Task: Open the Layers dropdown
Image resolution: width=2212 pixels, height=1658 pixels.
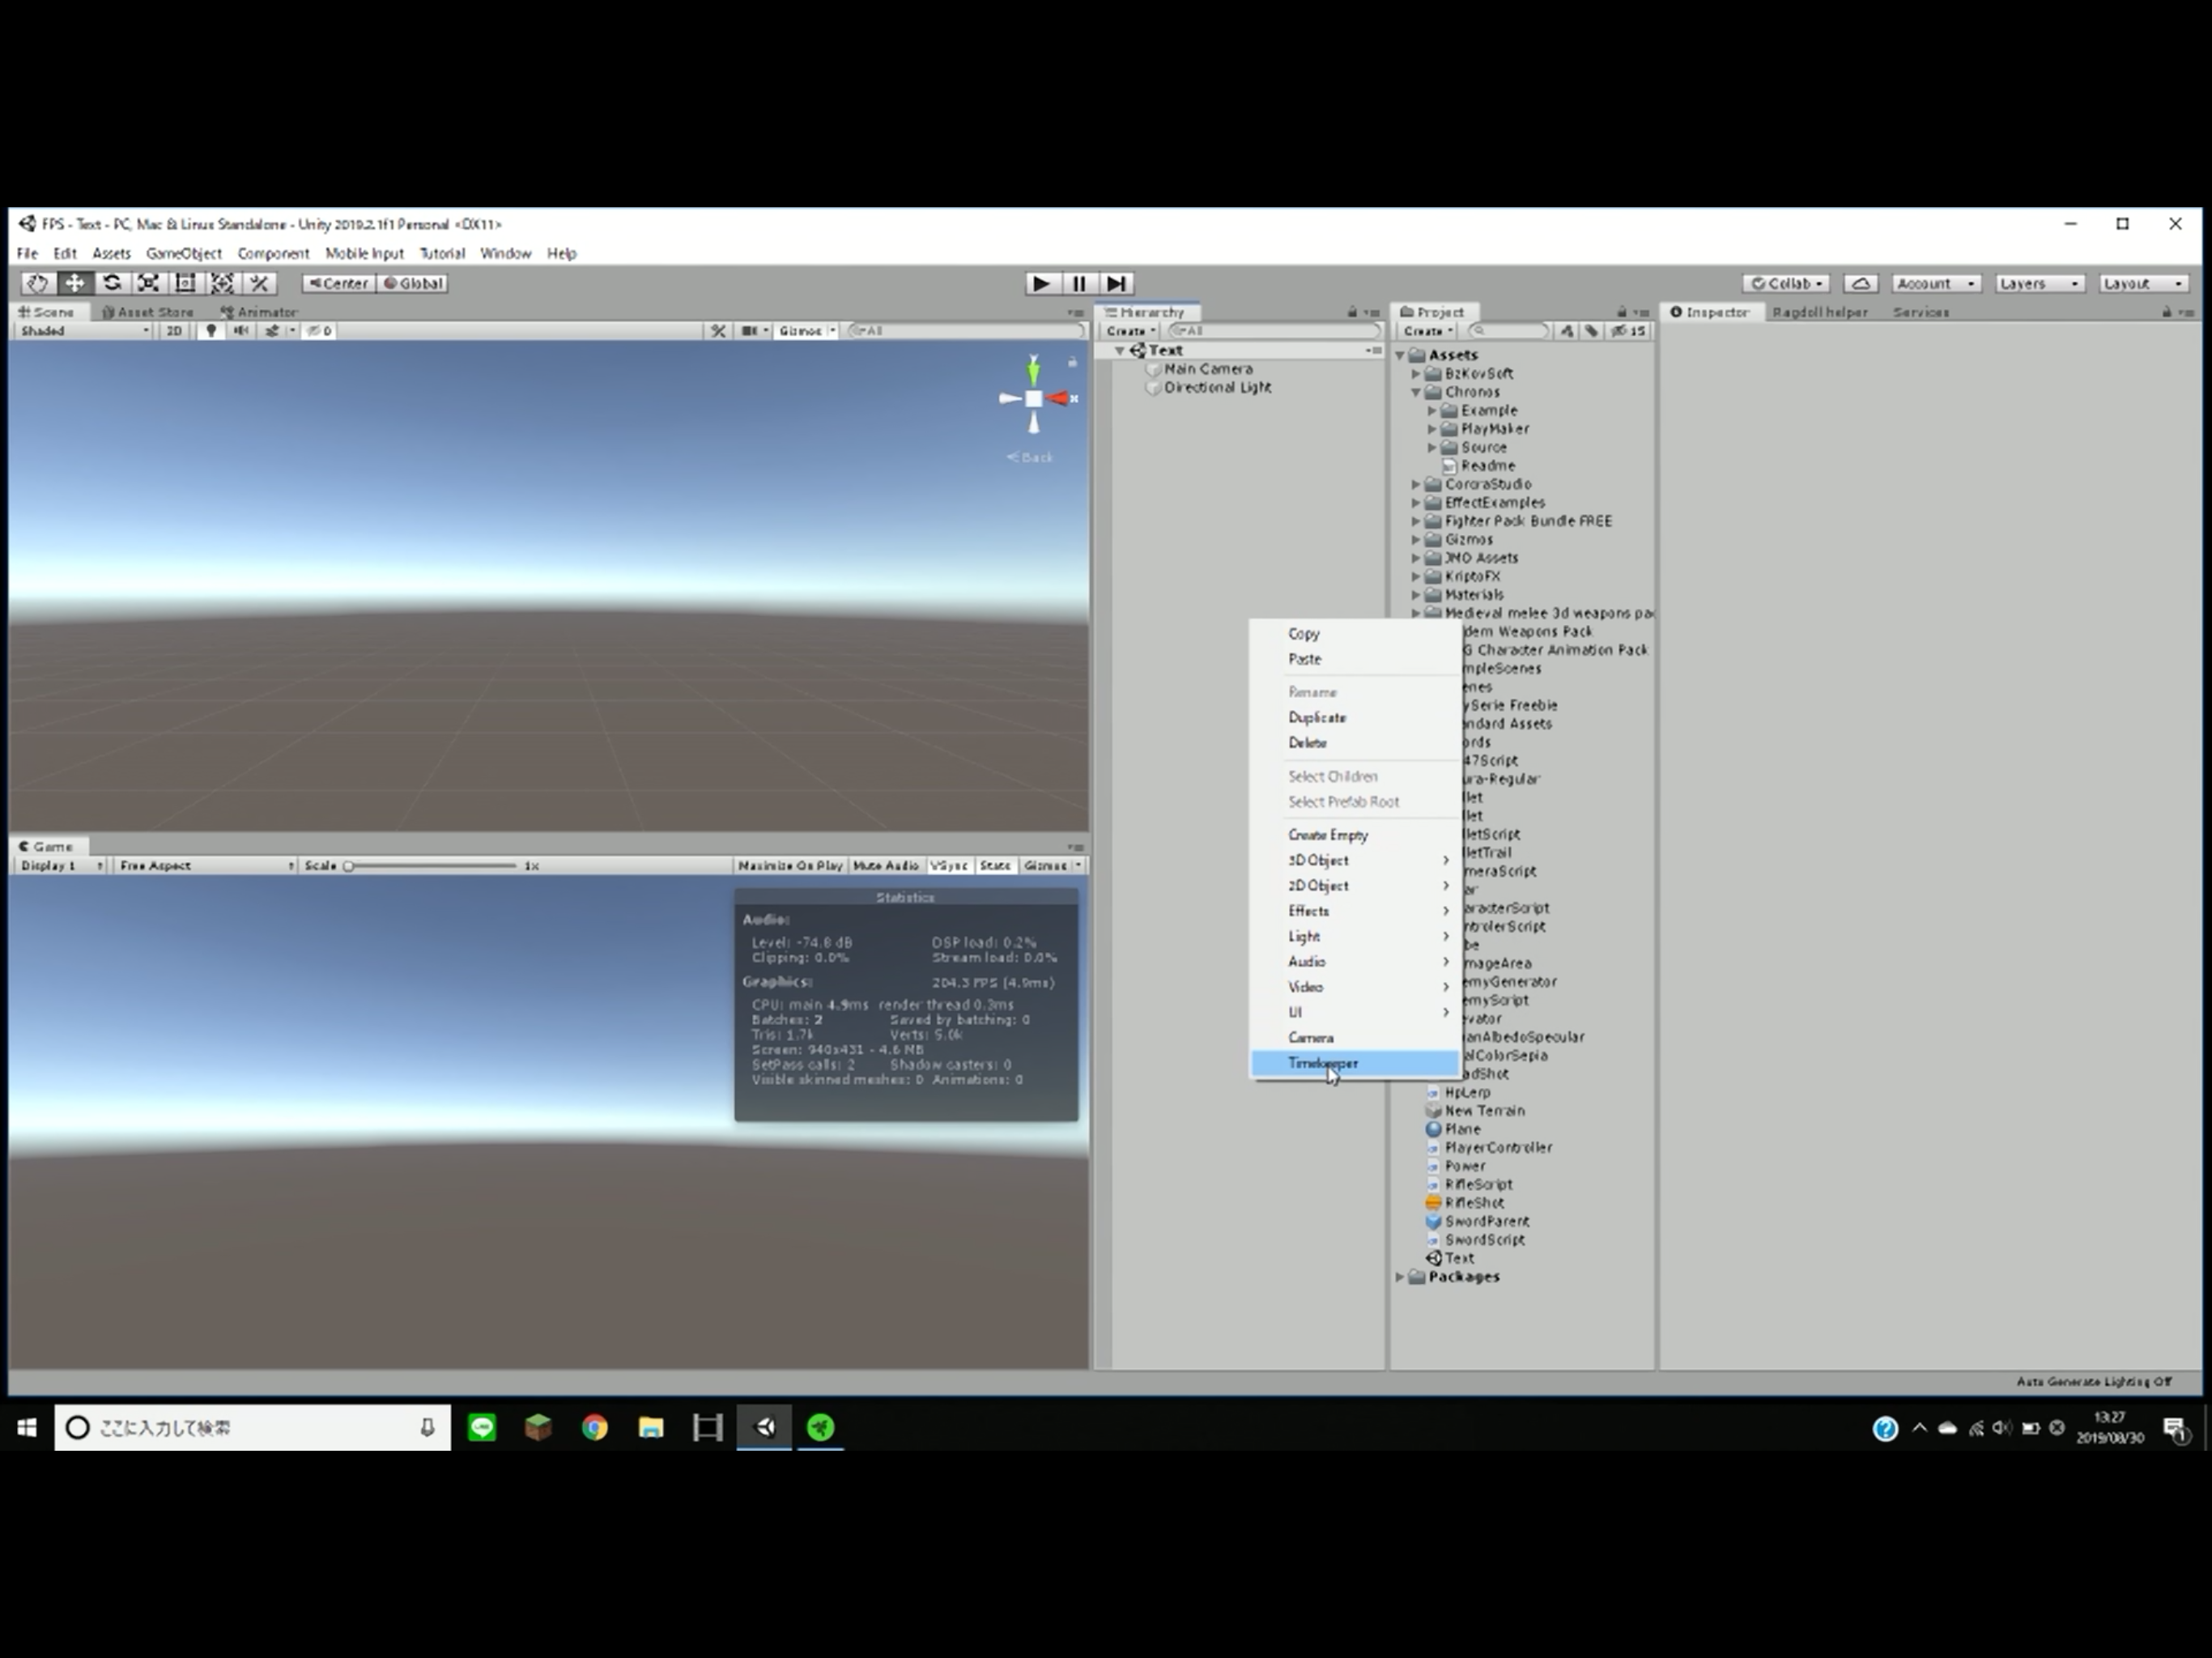Action: tap(2039, 283)
